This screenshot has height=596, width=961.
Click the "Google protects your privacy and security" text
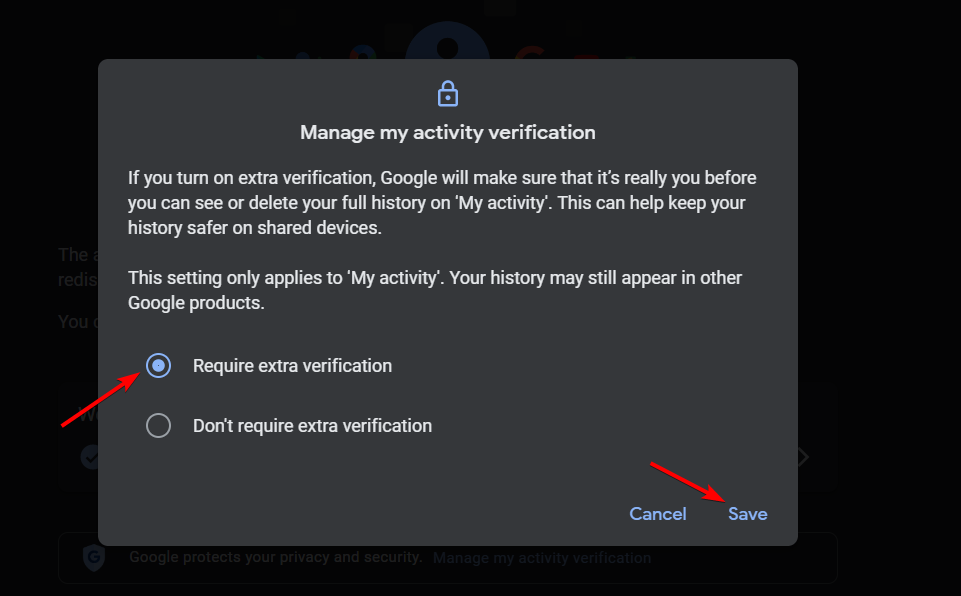tap(275, 557)
